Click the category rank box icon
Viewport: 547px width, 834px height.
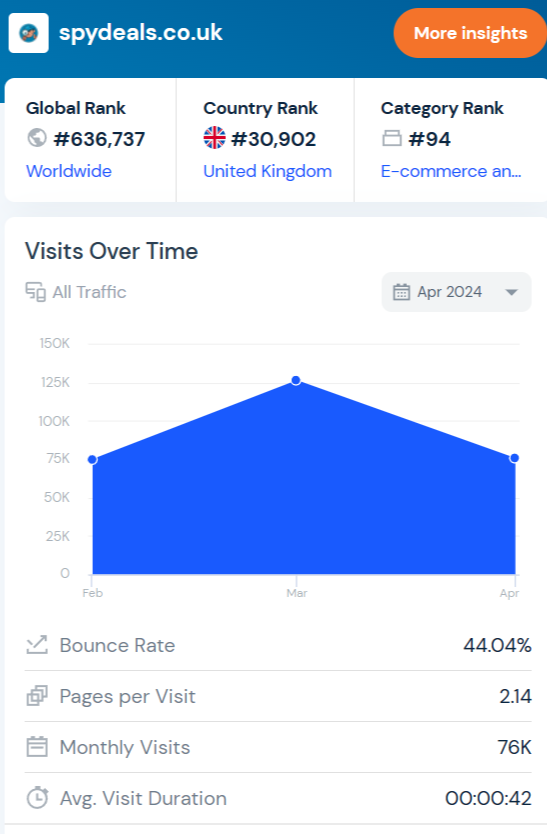point(392,138)
